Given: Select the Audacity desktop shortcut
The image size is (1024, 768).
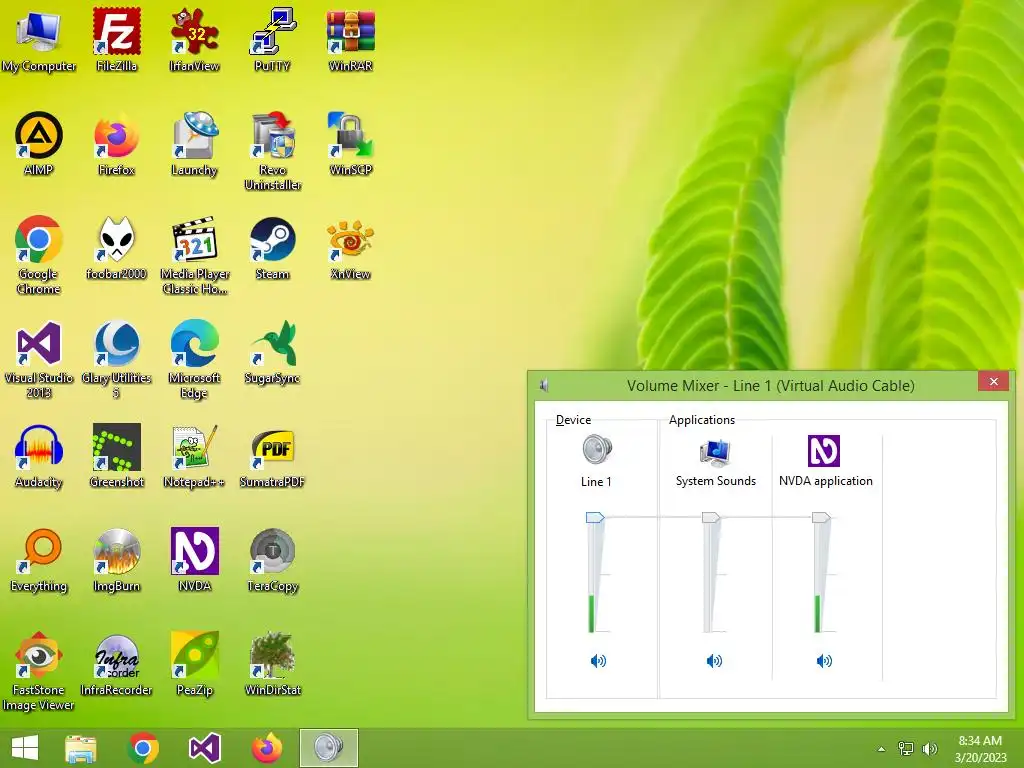Looking at the screenshot, I should click(39, 456).
